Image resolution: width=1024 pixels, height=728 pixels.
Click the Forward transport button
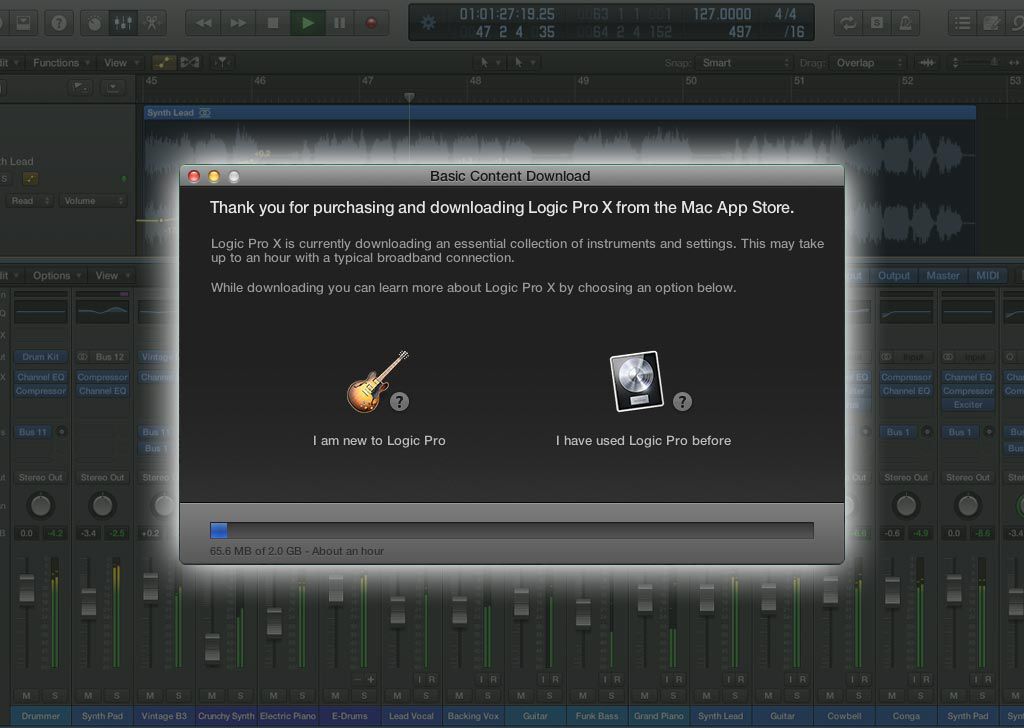point(238,24)
